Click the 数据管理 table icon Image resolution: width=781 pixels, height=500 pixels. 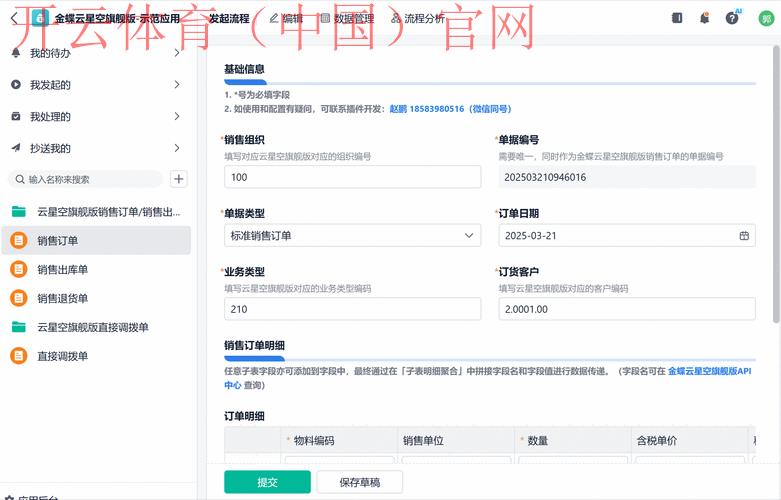pos(325,18)
